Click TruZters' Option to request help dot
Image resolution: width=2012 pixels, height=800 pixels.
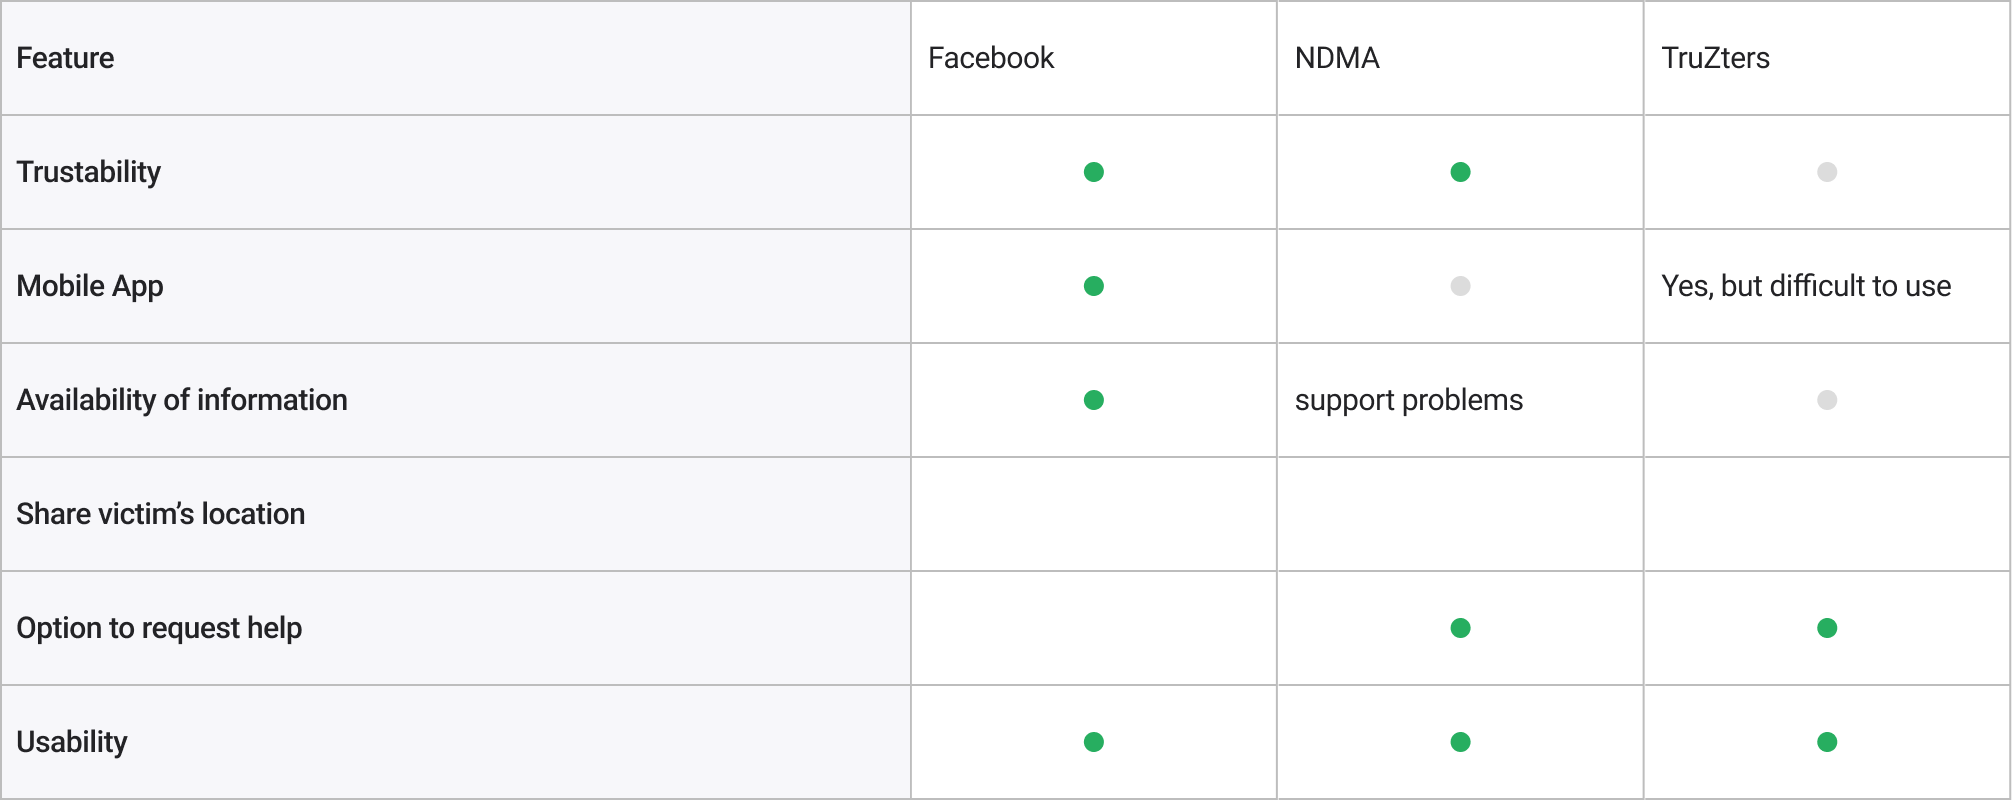click(1827, 628)
